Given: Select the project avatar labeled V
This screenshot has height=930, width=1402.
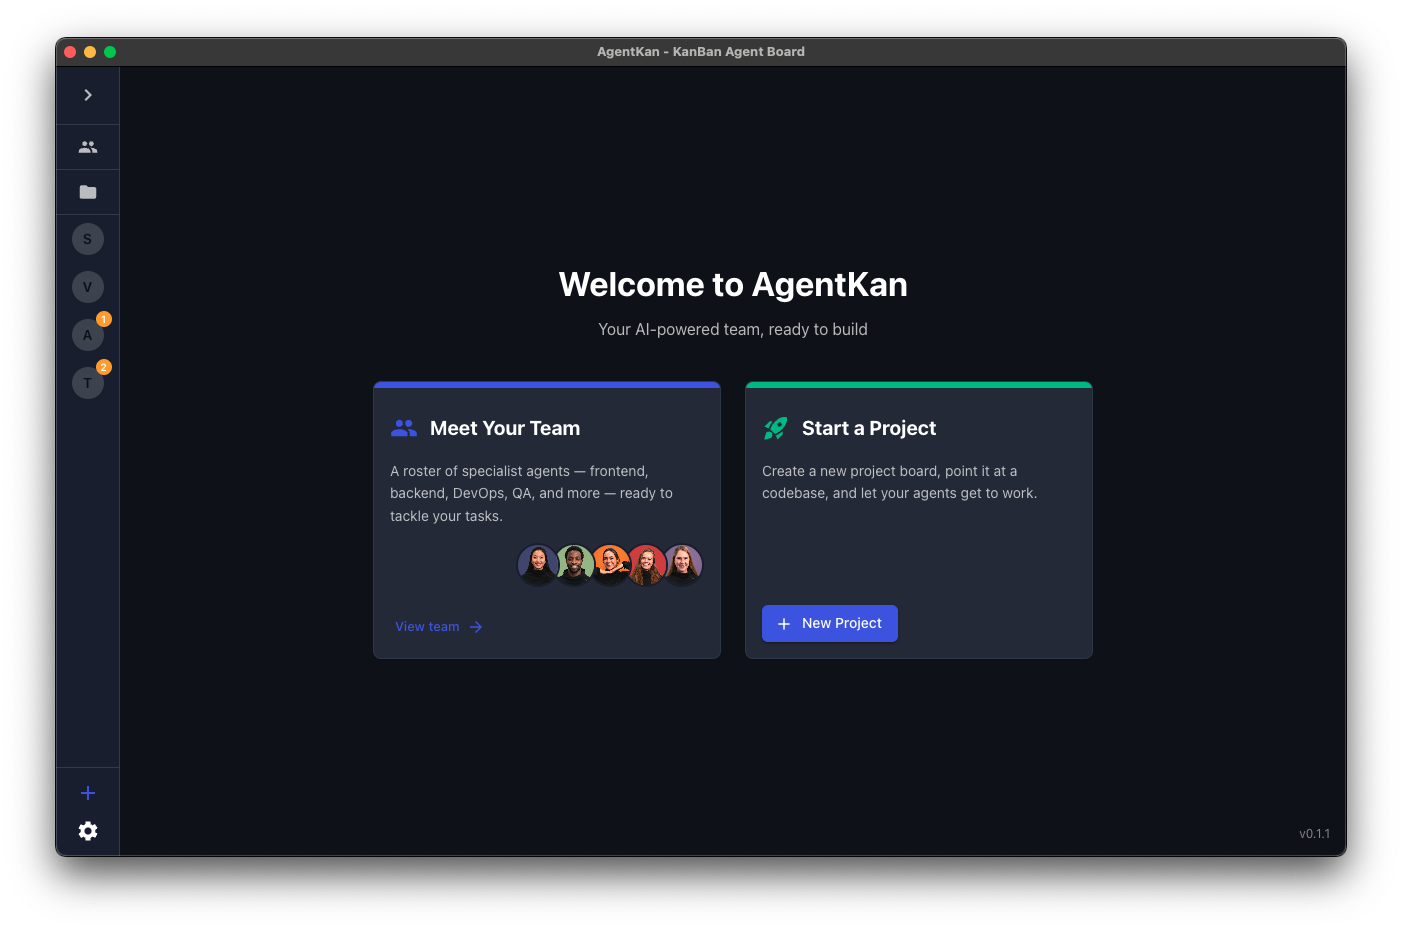Looking at the screenshot, I should point(87,286).
